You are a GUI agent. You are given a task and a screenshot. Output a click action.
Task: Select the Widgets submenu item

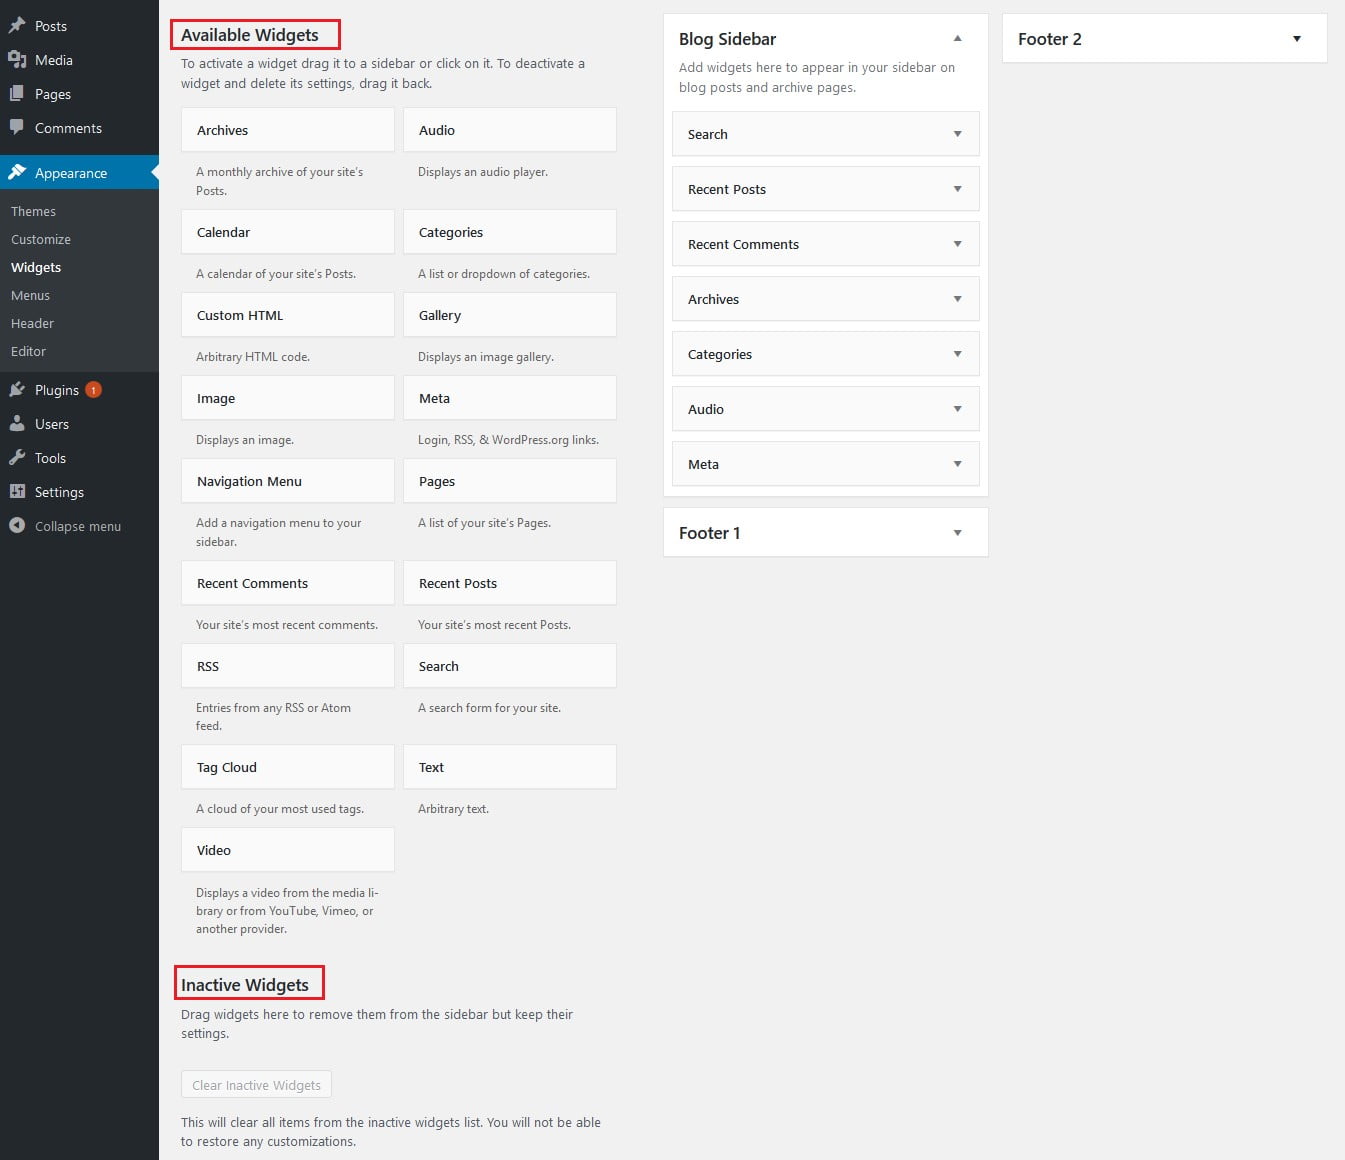coord(36,267)
